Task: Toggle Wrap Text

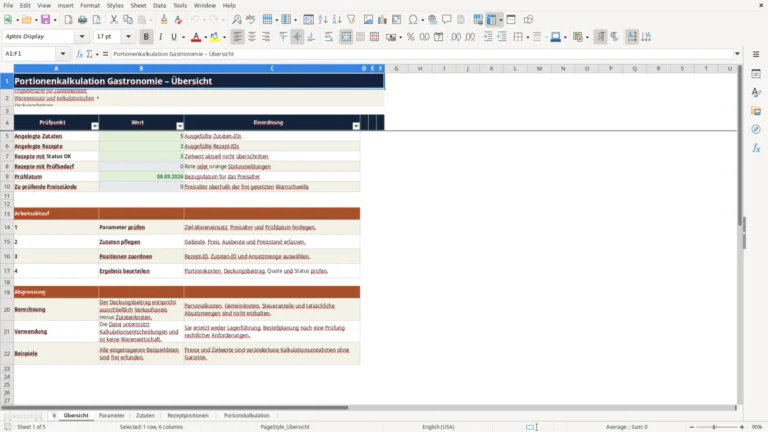Action: pos(329,37)
